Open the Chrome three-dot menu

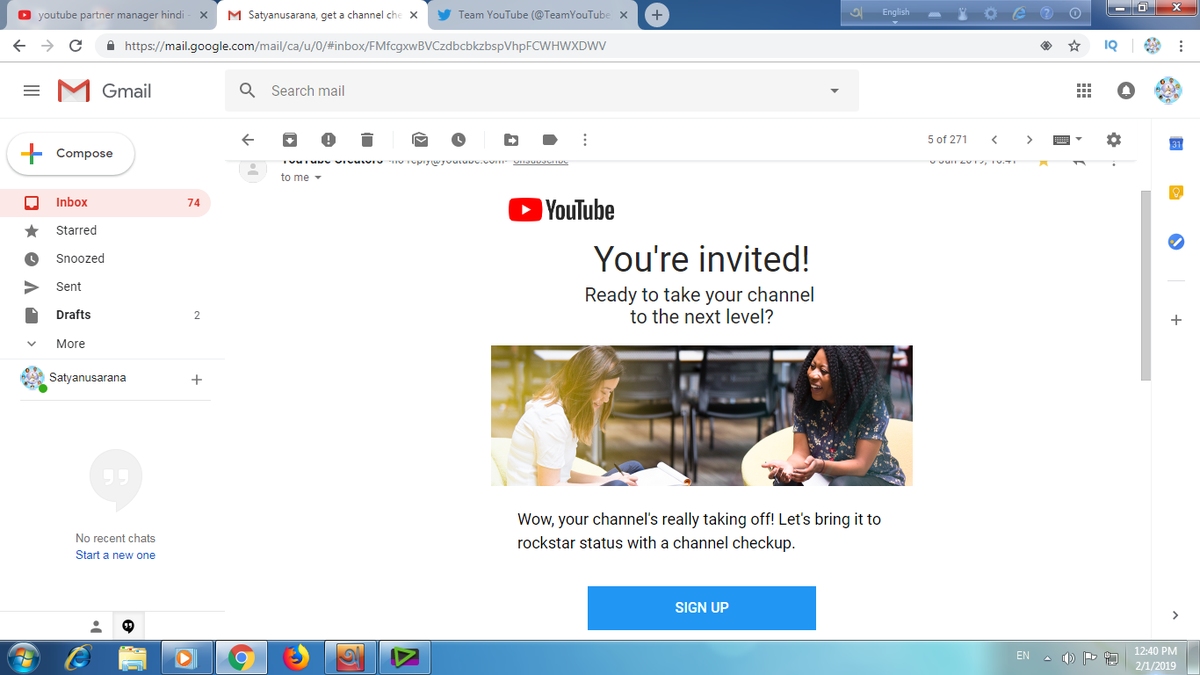coord(1182,46)
